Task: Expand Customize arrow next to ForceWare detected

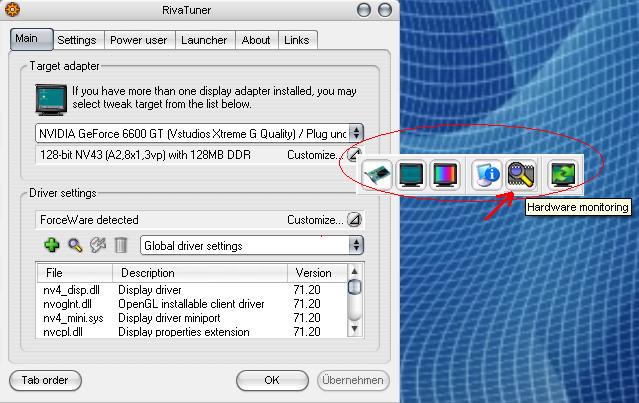Action: tap(354, 220)
